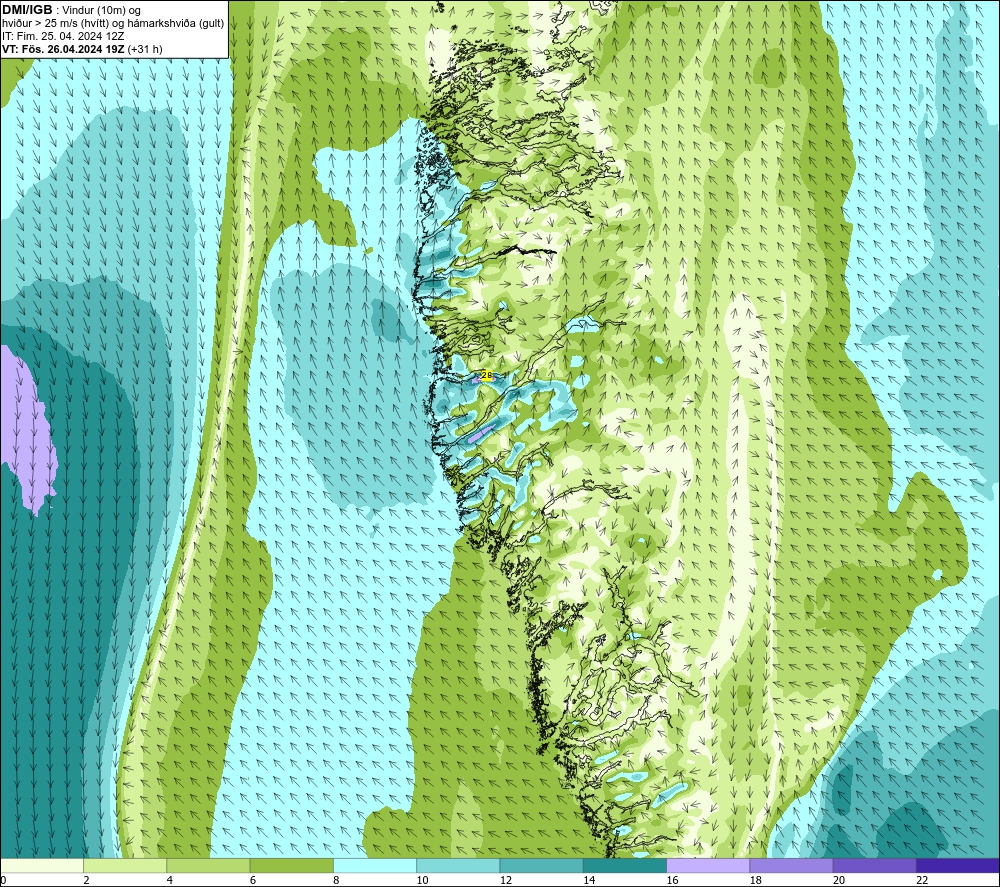This screenshot has width=1000, height=887.
Task: Click the legend scale label '14'
Action: coord(589,880)
